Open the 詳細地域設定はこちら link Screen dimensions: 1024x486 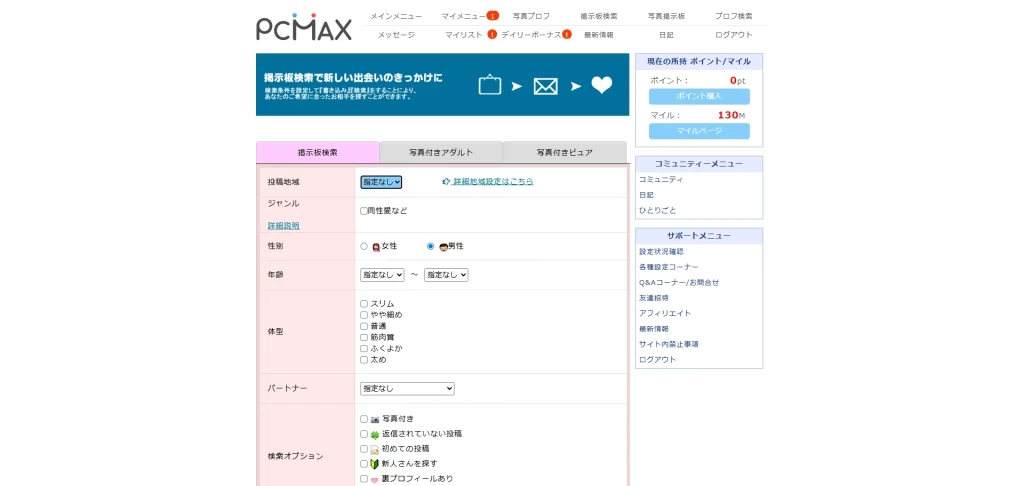pos(493,182)
